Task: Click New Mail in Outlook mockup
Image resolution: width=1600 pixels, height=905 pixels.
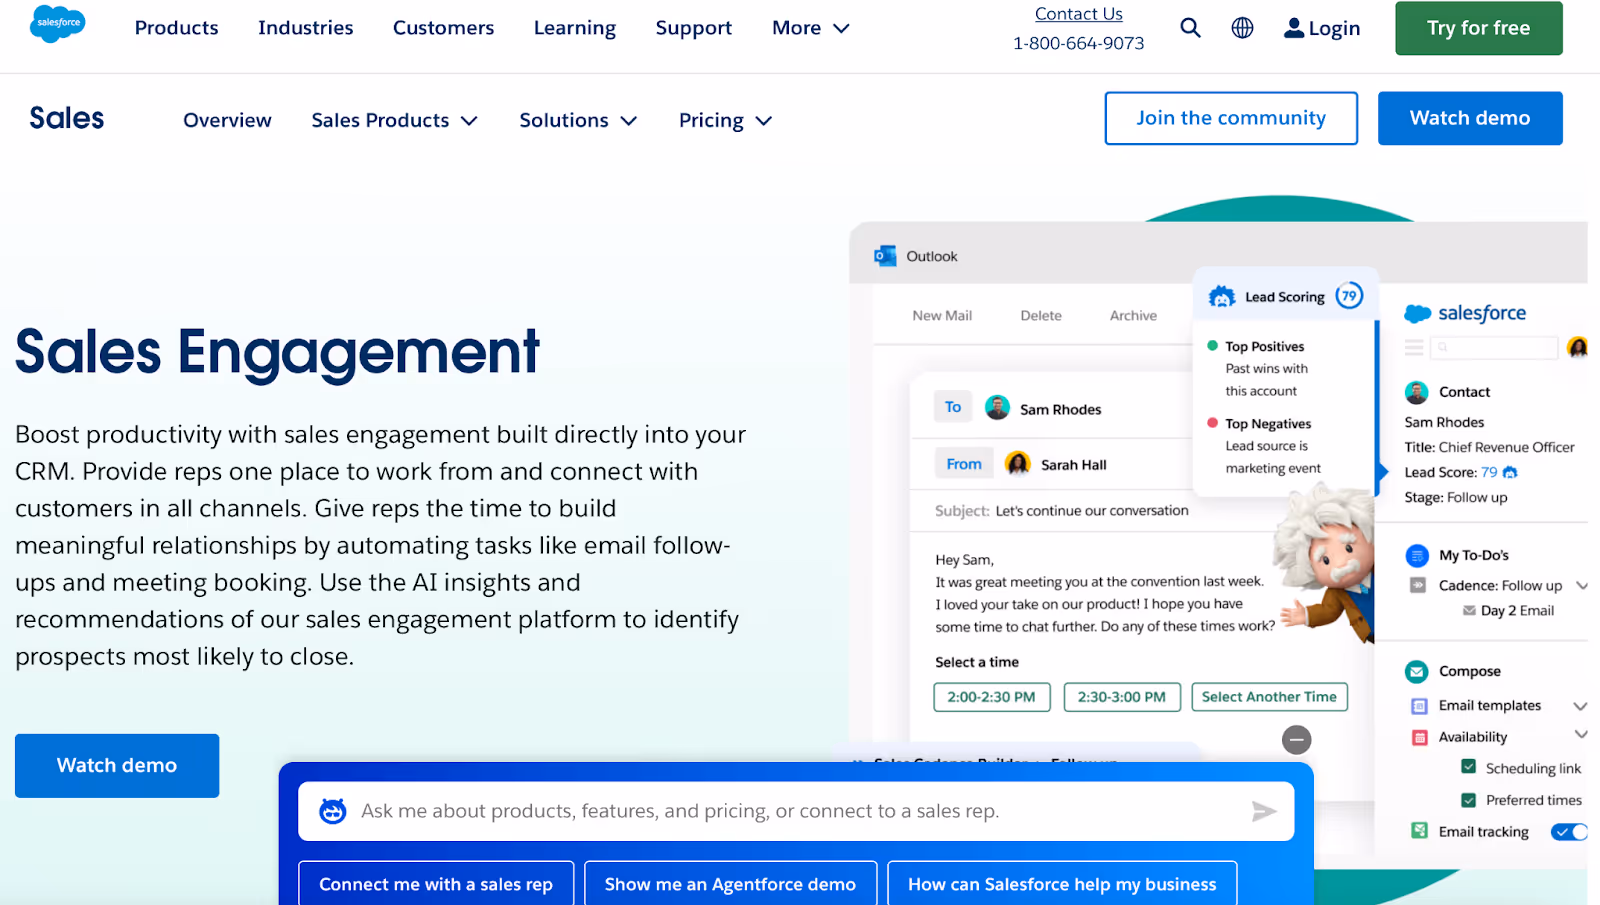Action: click(942, 315)
